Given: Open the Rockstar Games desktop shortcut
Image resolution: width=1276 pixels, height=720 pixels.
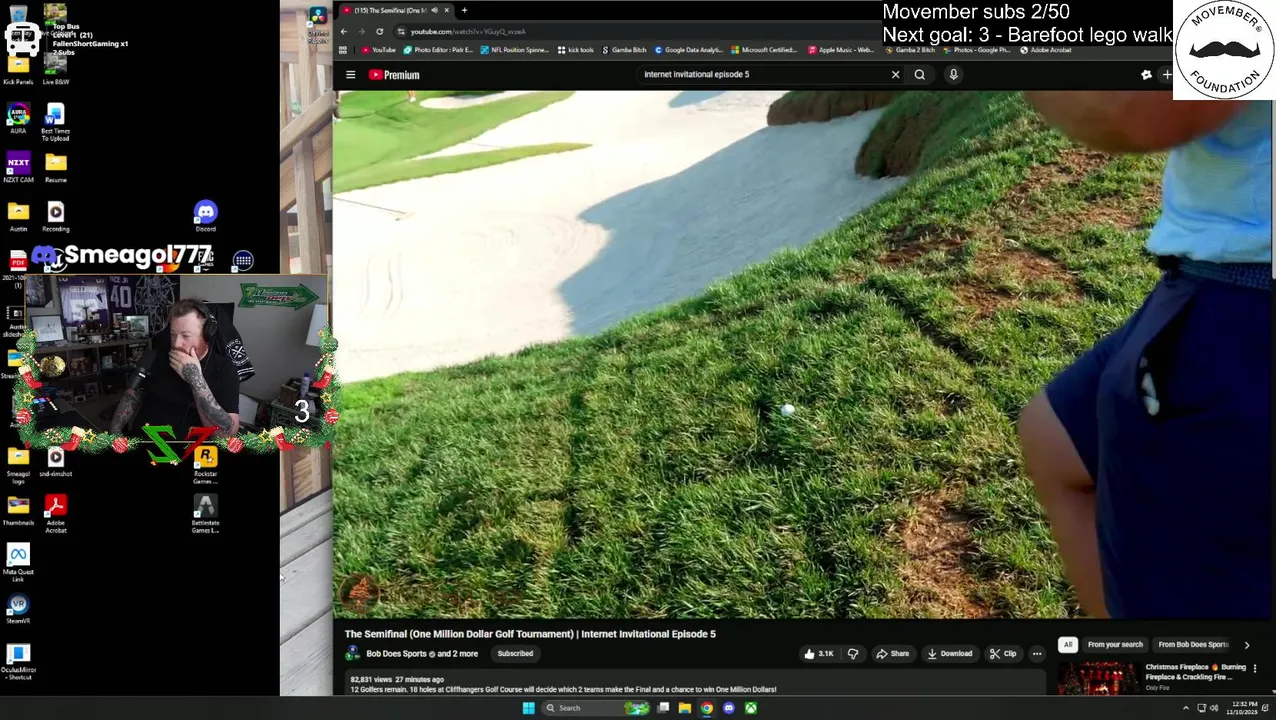Looking at the screenshot, I should coord(205,465).
